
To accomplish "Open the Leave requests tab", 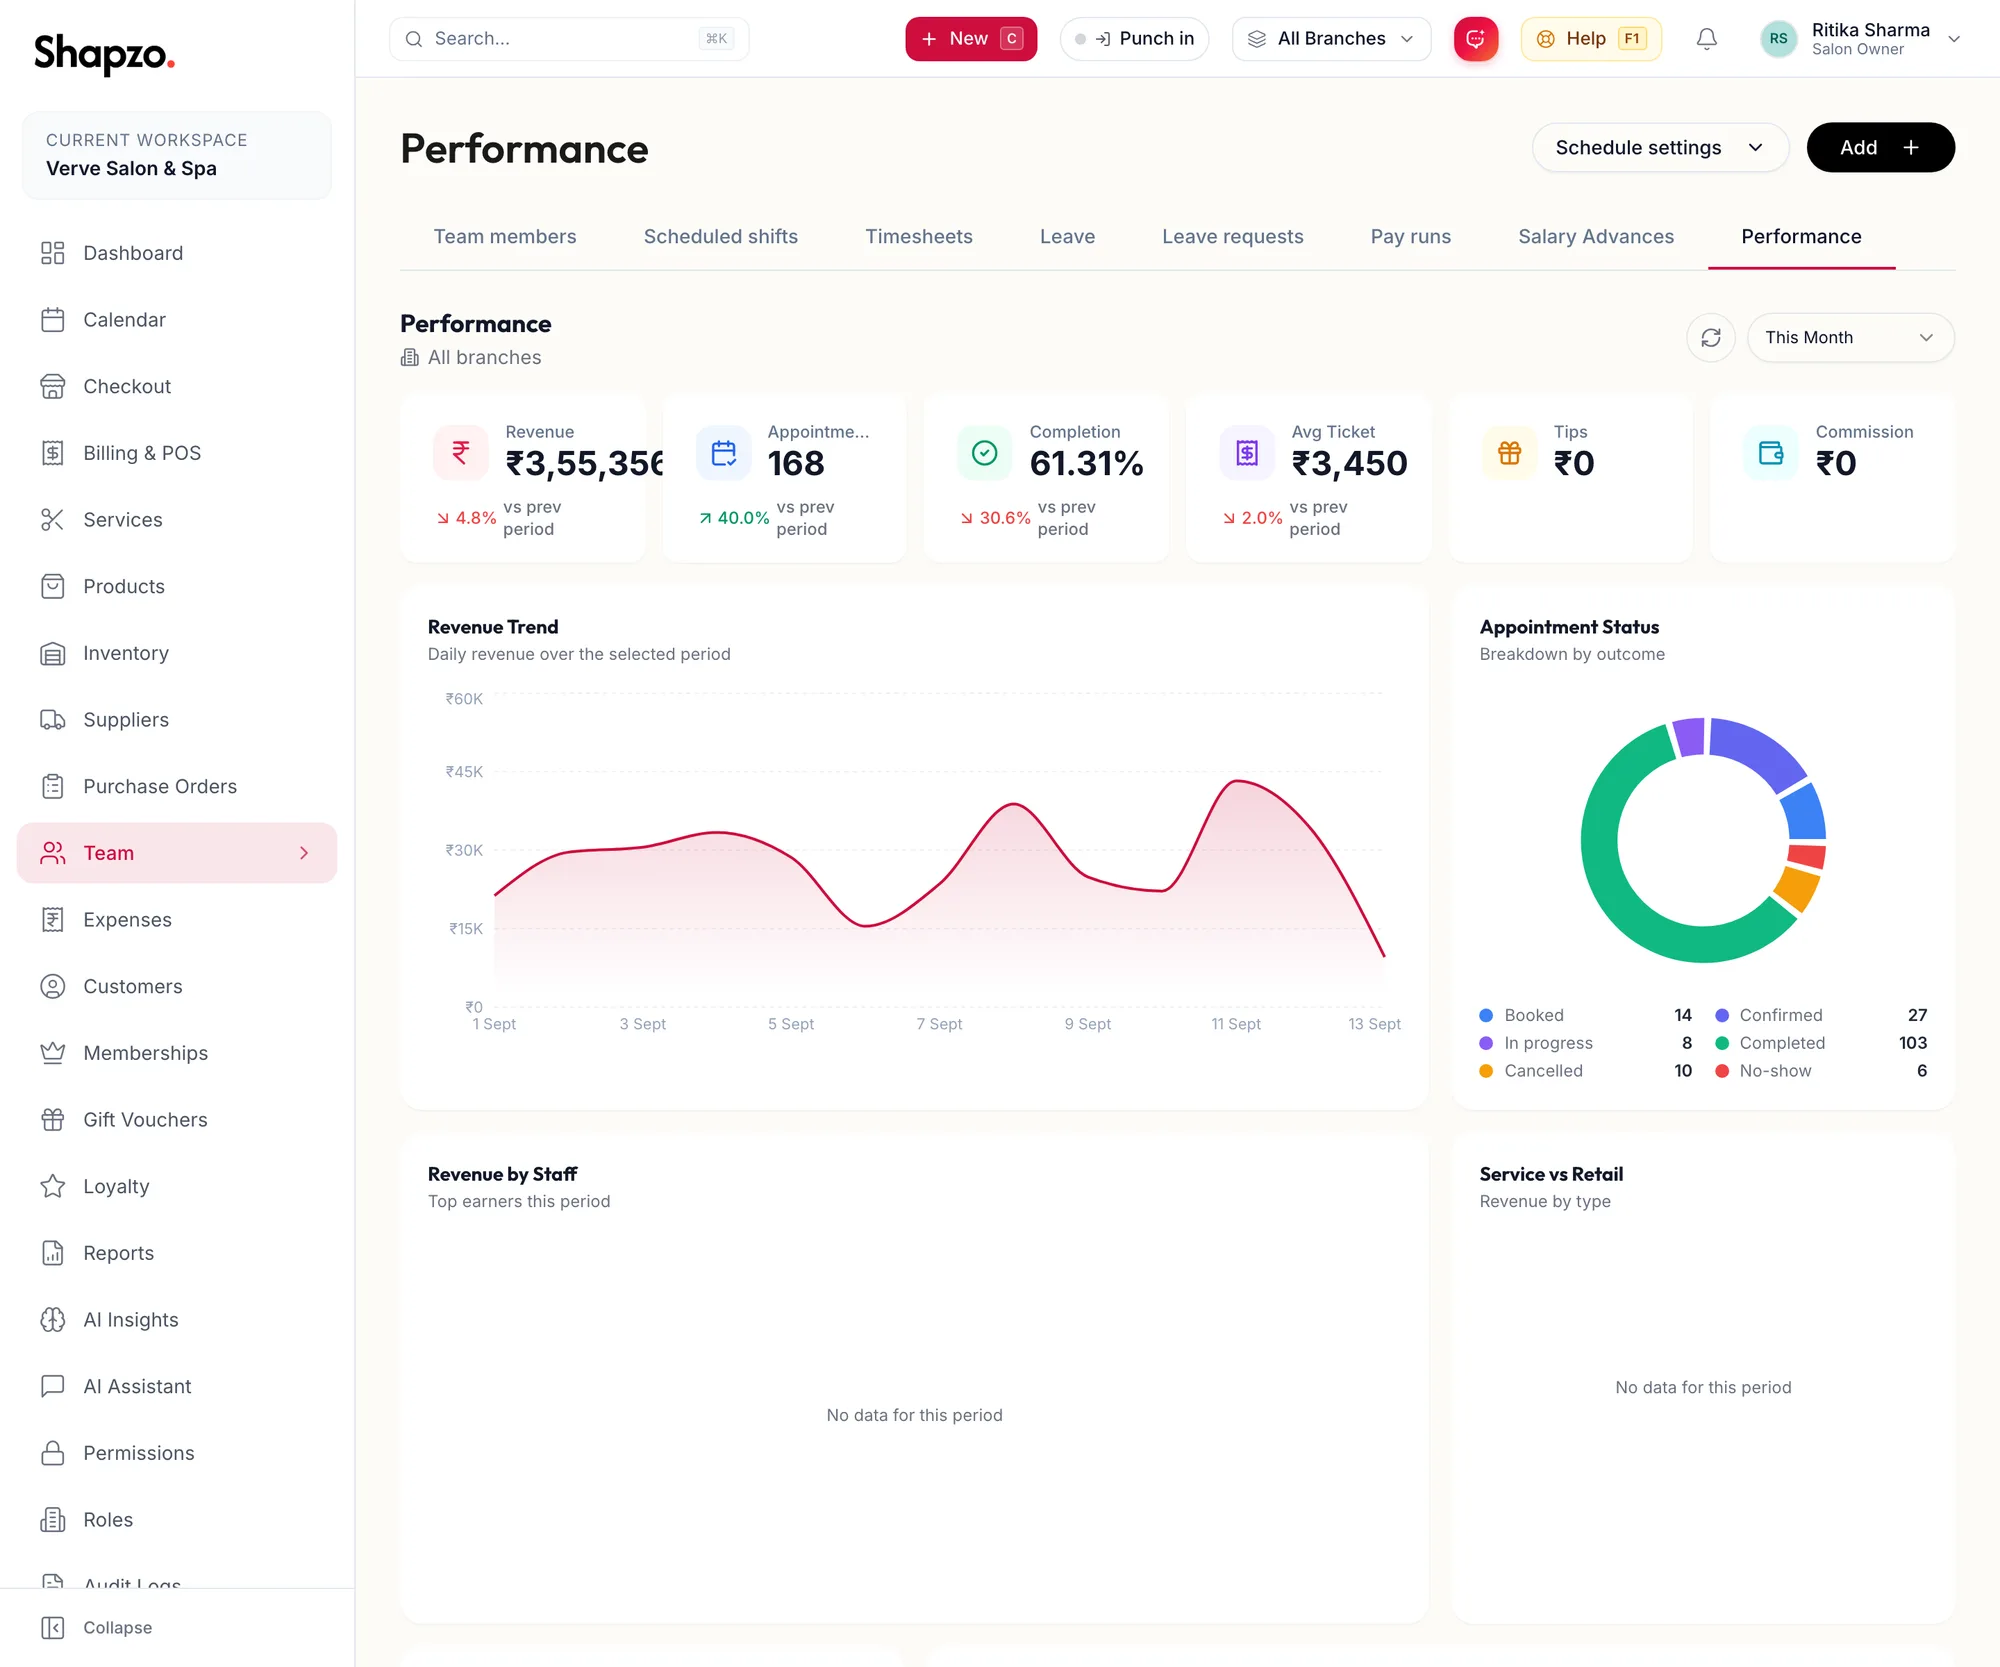I will pyautogui.click(x=1232, y=237).
